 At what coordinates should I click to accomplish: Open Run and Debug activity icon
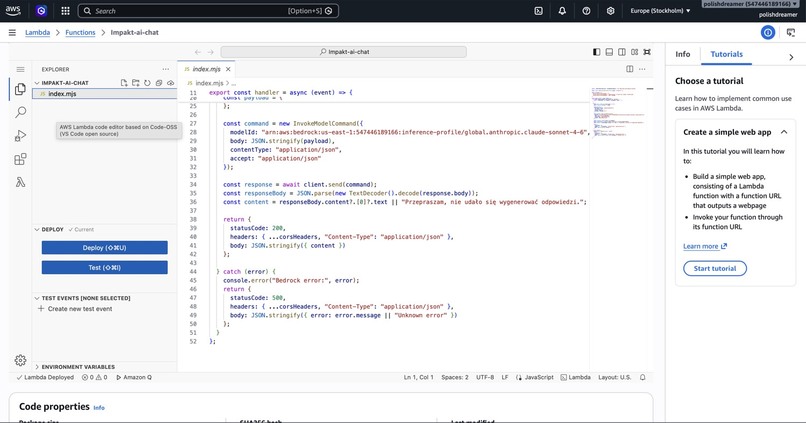tap(20, 136)
